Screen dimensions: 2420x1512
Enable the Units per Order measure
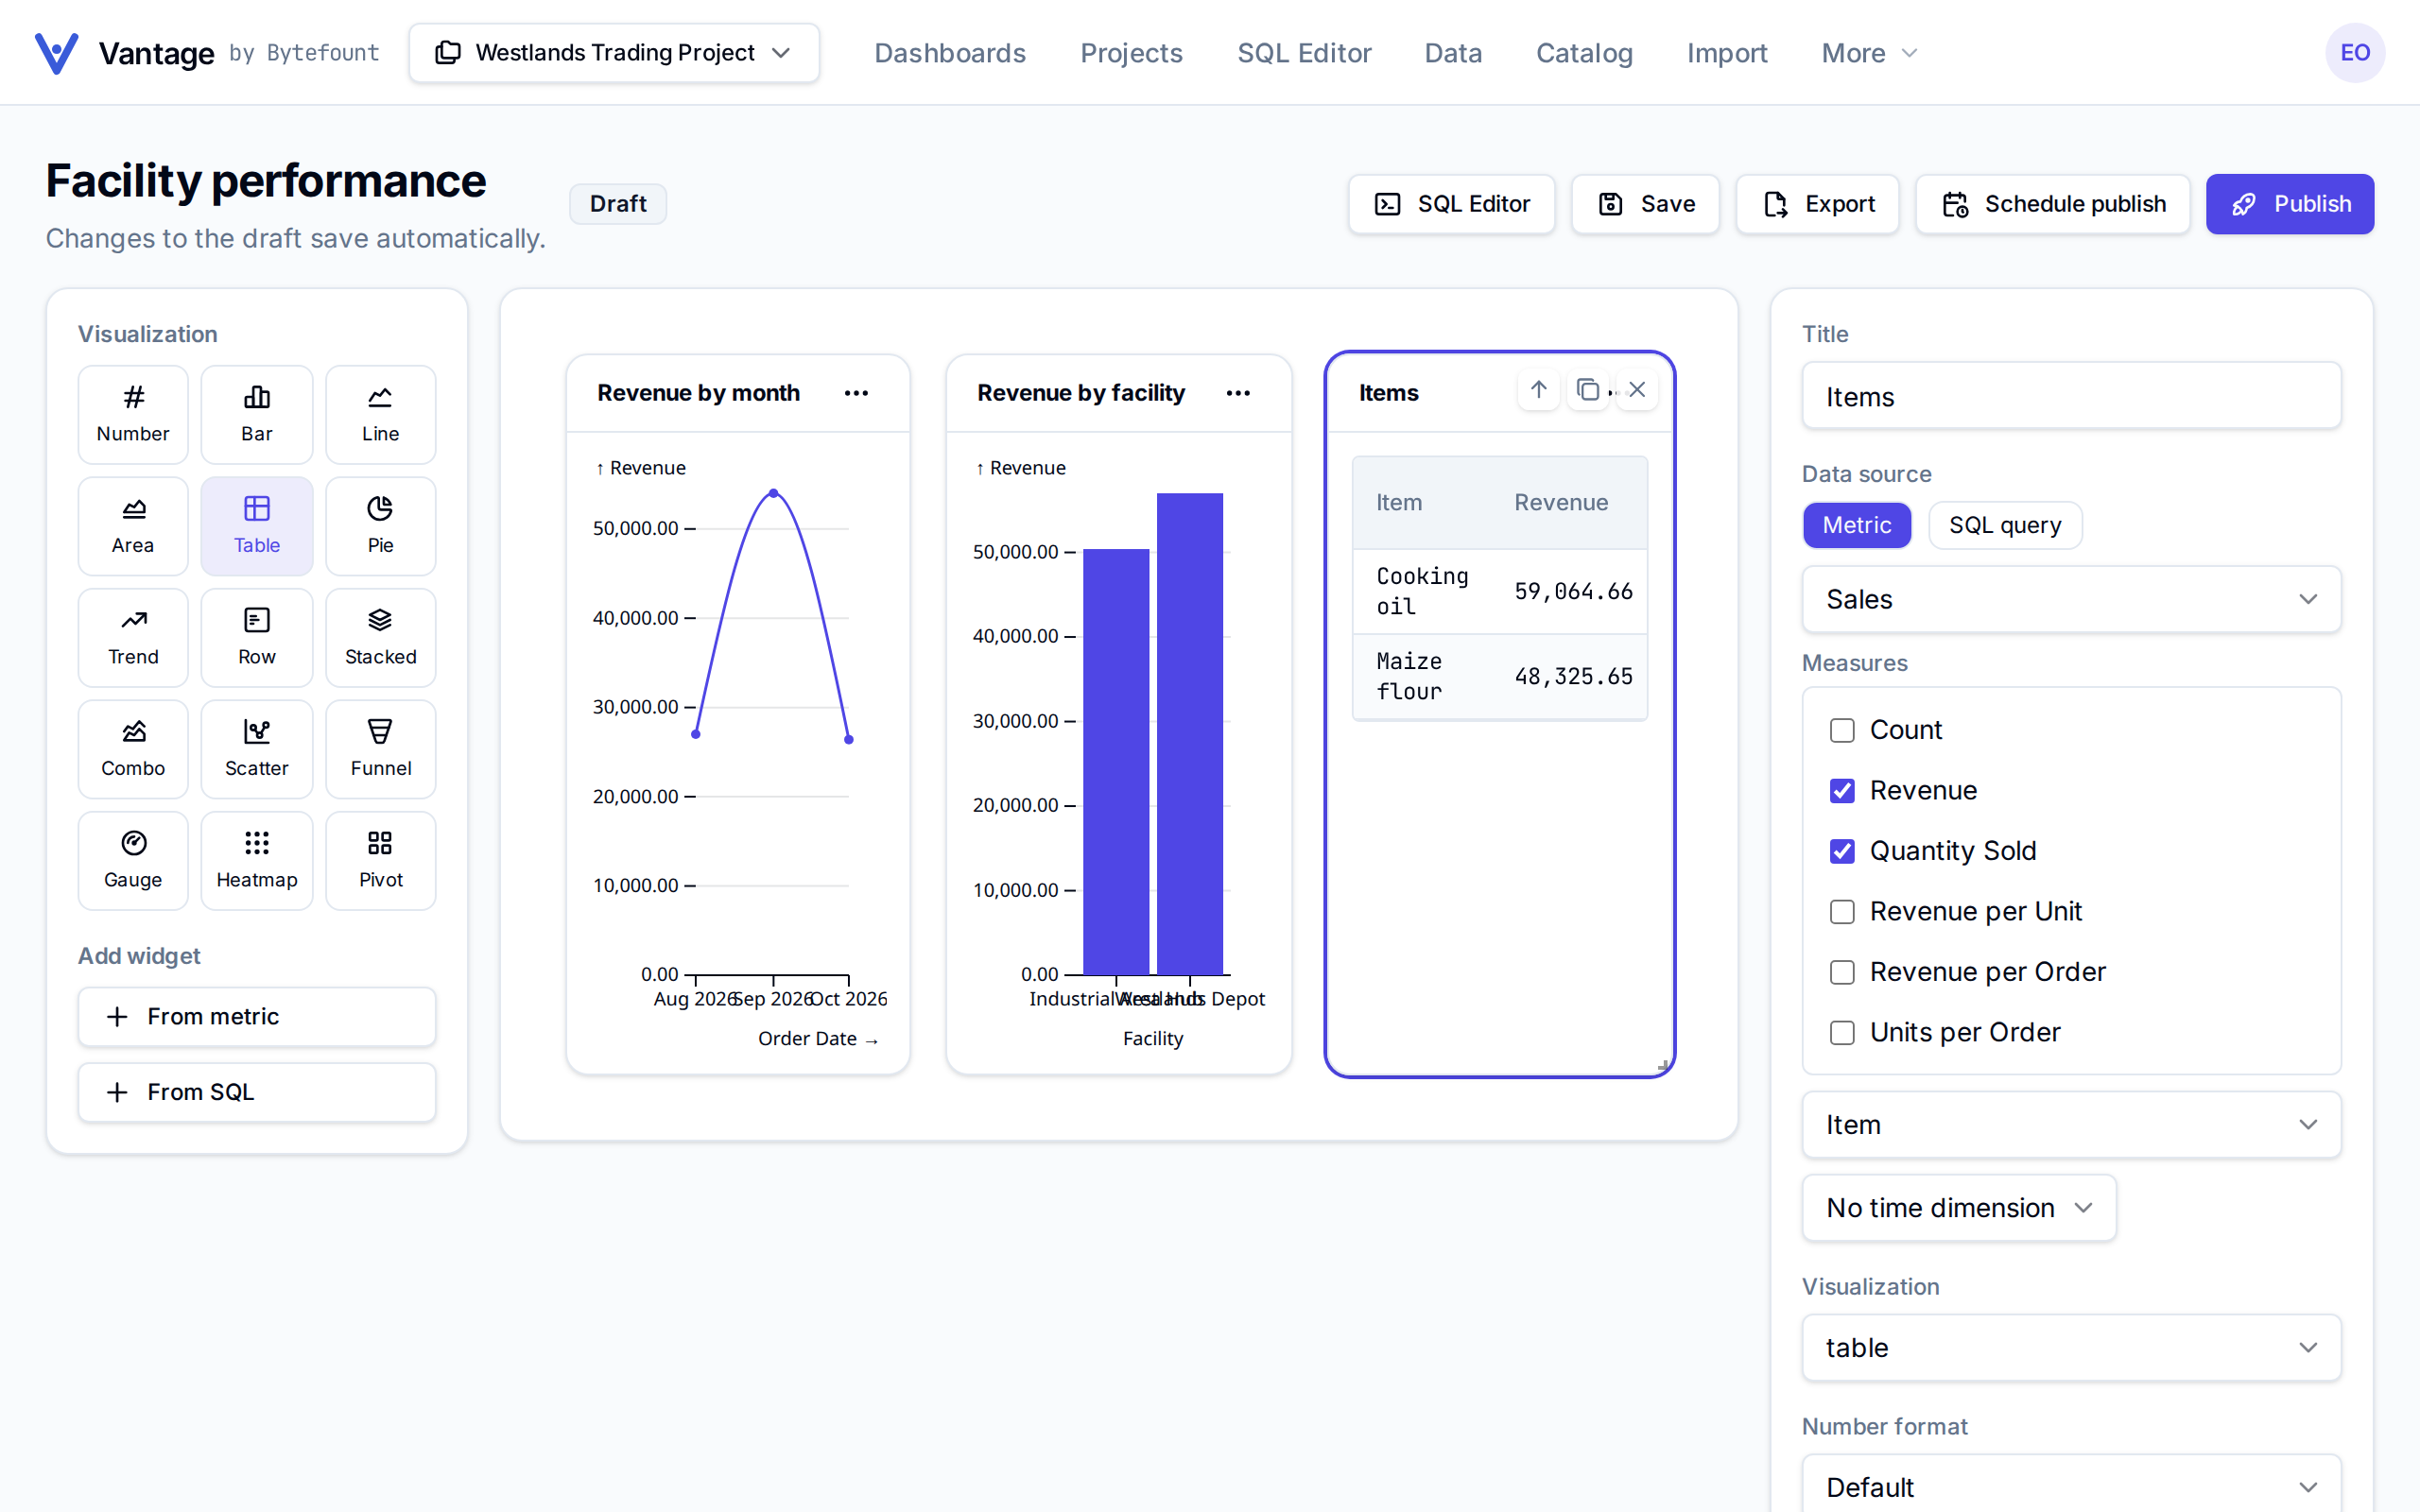(x=1842, y=1033)
